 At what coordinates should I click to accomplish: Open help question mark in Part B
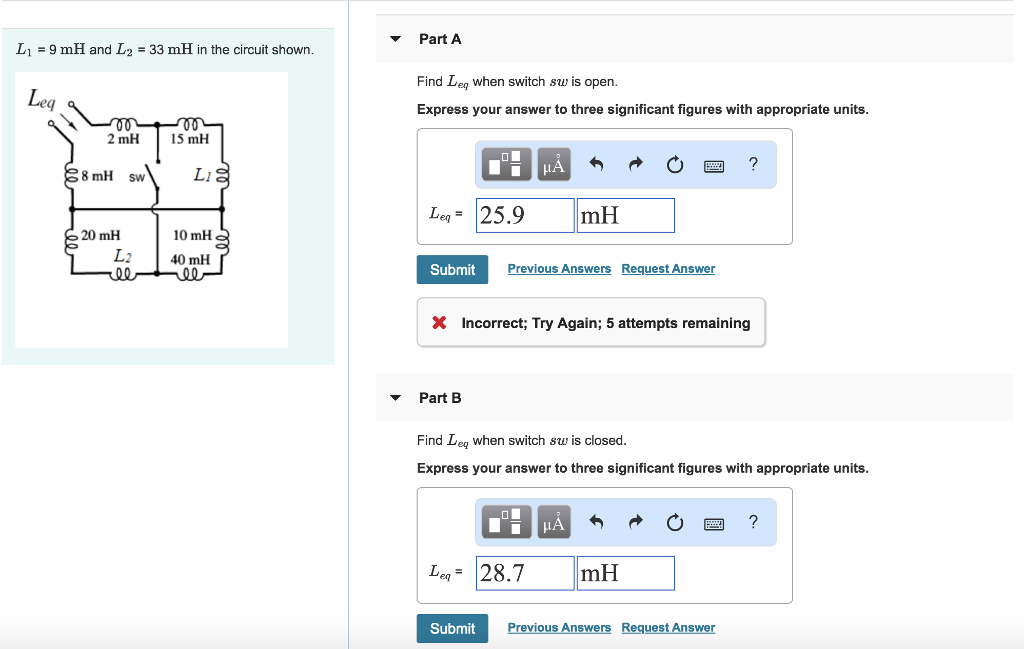click(753, 522)
